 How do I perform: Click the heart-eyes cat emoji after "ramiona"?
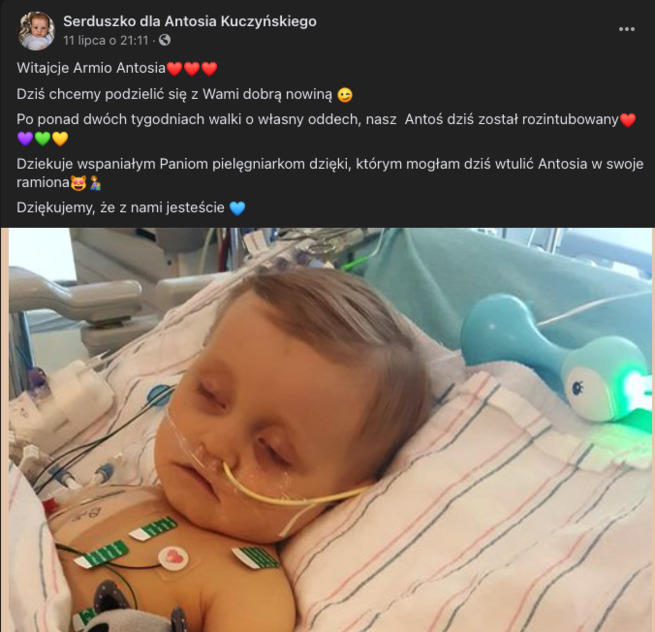pyautogui.click(x=79, y=183)
